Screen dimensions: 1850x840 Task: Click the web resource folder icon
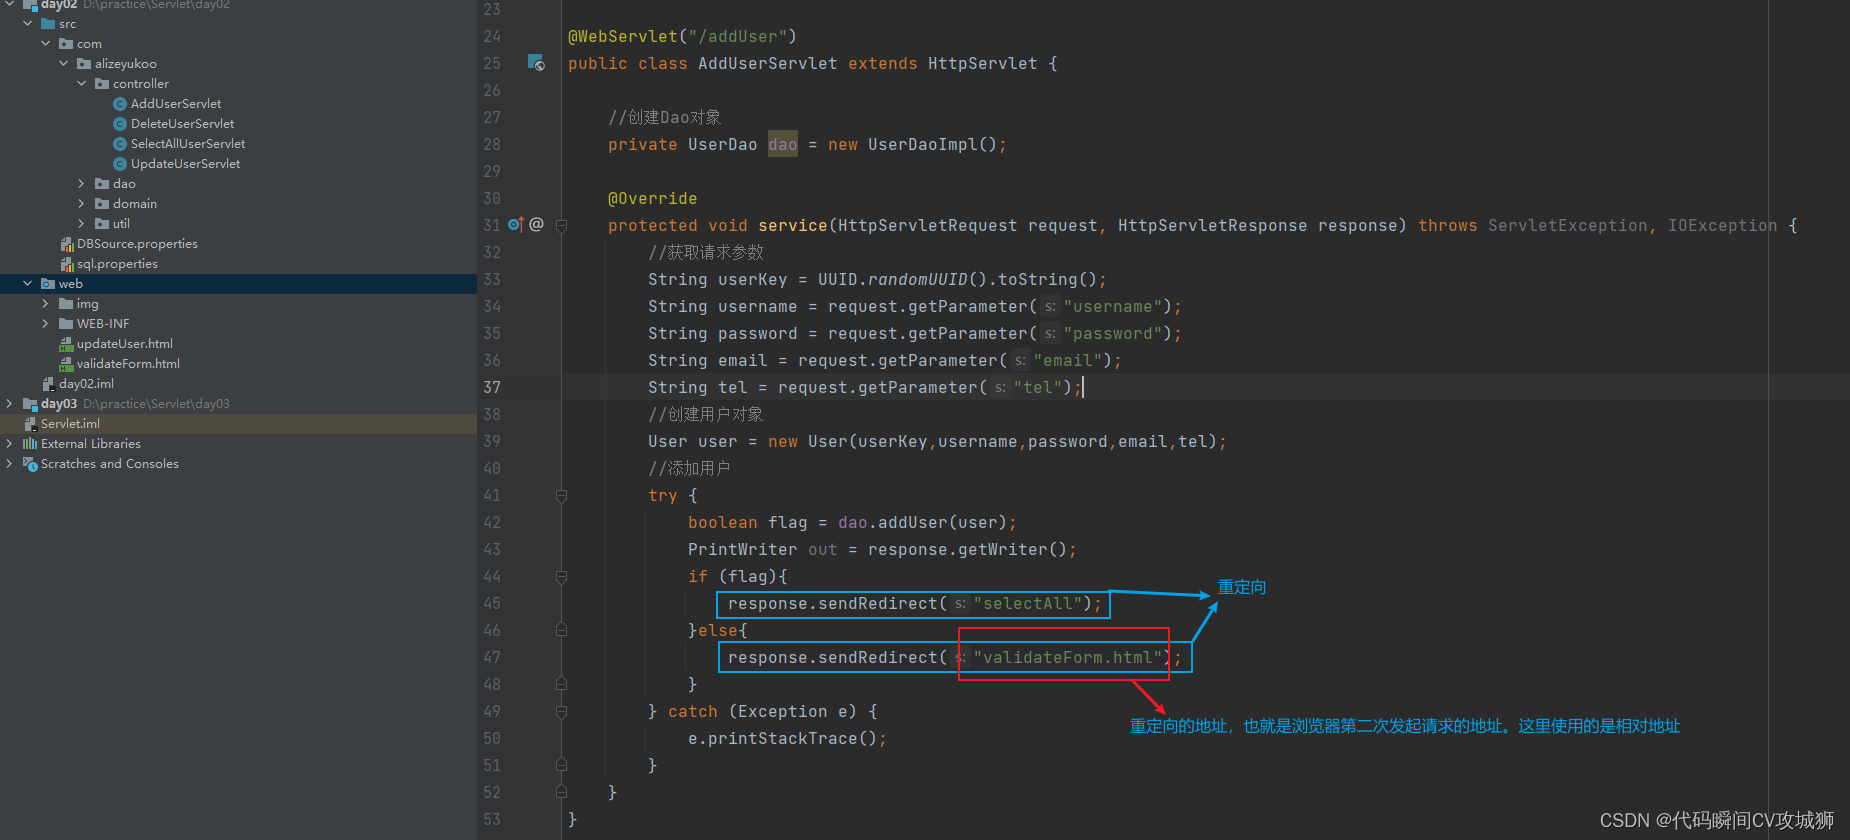click(48, 284)
